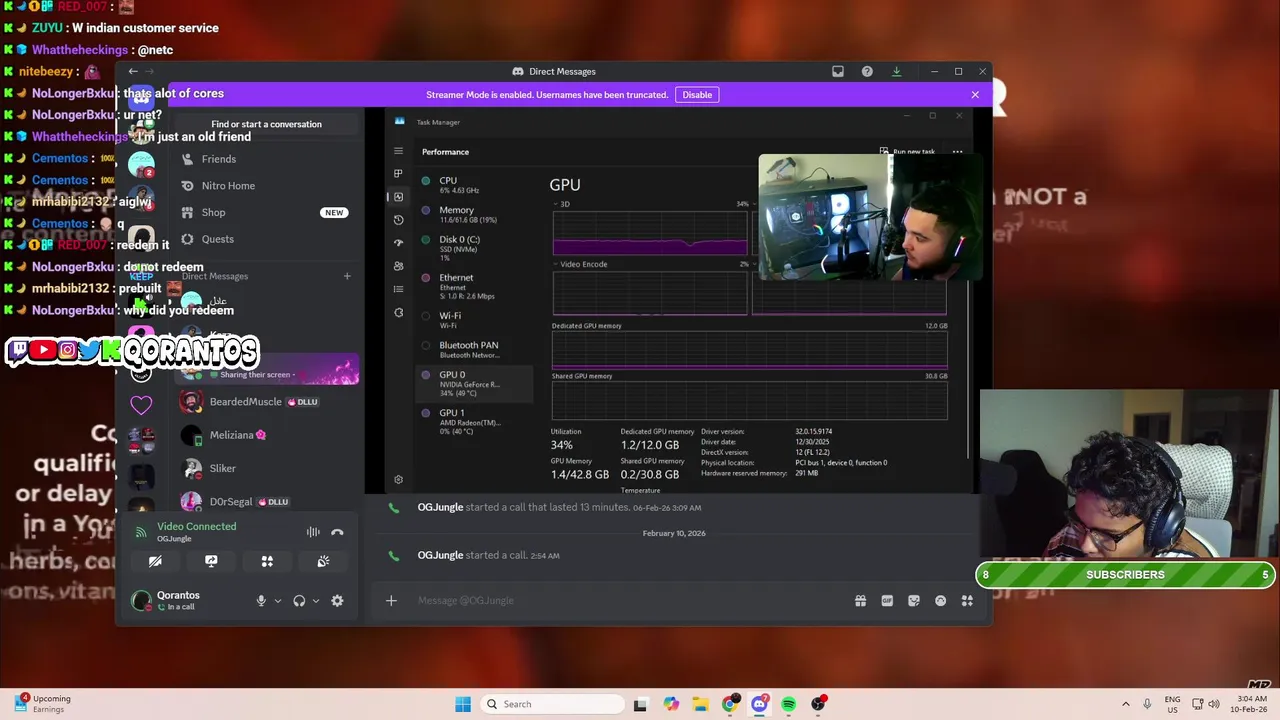
Task: Open the Upcoming Earnings widget
Action: pos(42,704)
